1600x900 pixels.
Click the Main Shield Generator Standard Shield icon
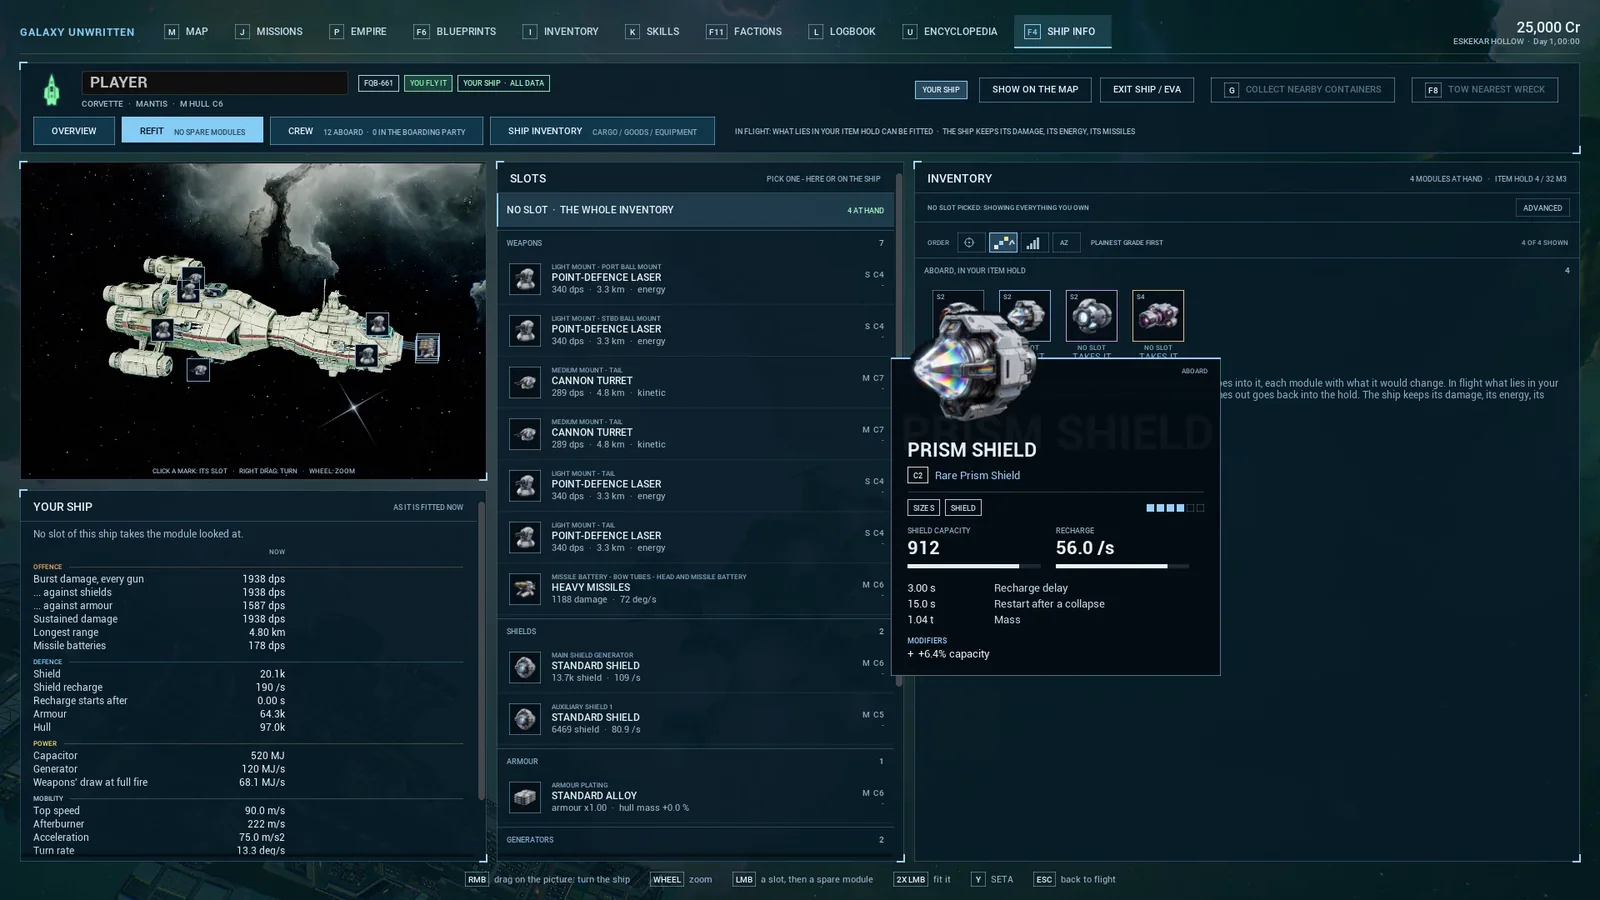[525, 667]
